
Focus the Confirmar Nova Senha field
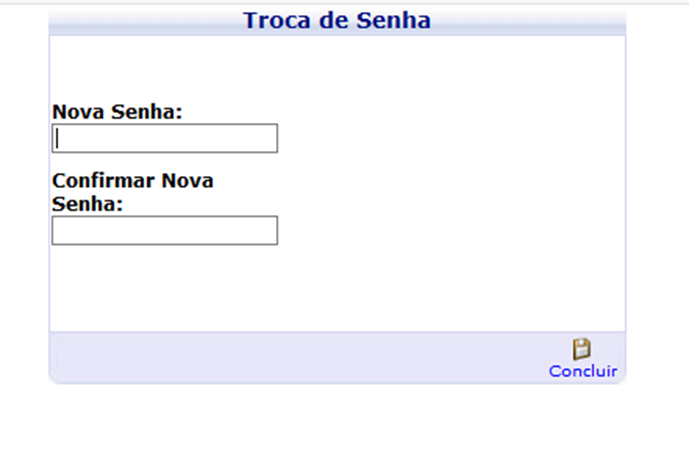pyautogui.click(x=165, y=230)
